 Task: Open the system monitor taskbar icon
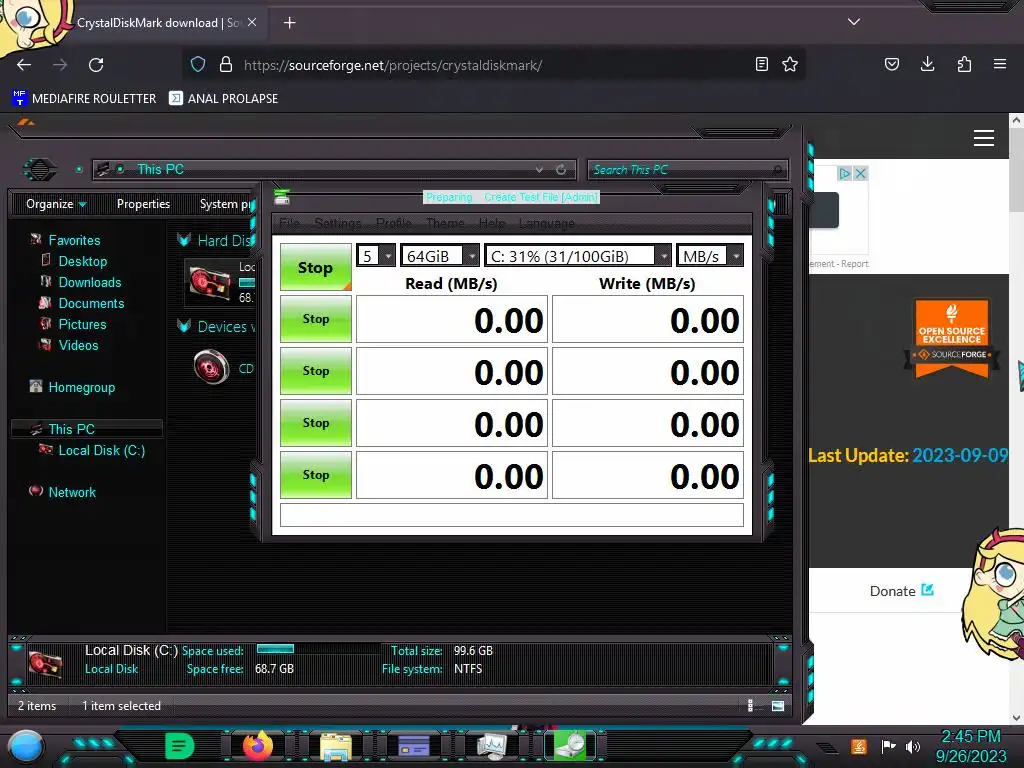[492, 746]
